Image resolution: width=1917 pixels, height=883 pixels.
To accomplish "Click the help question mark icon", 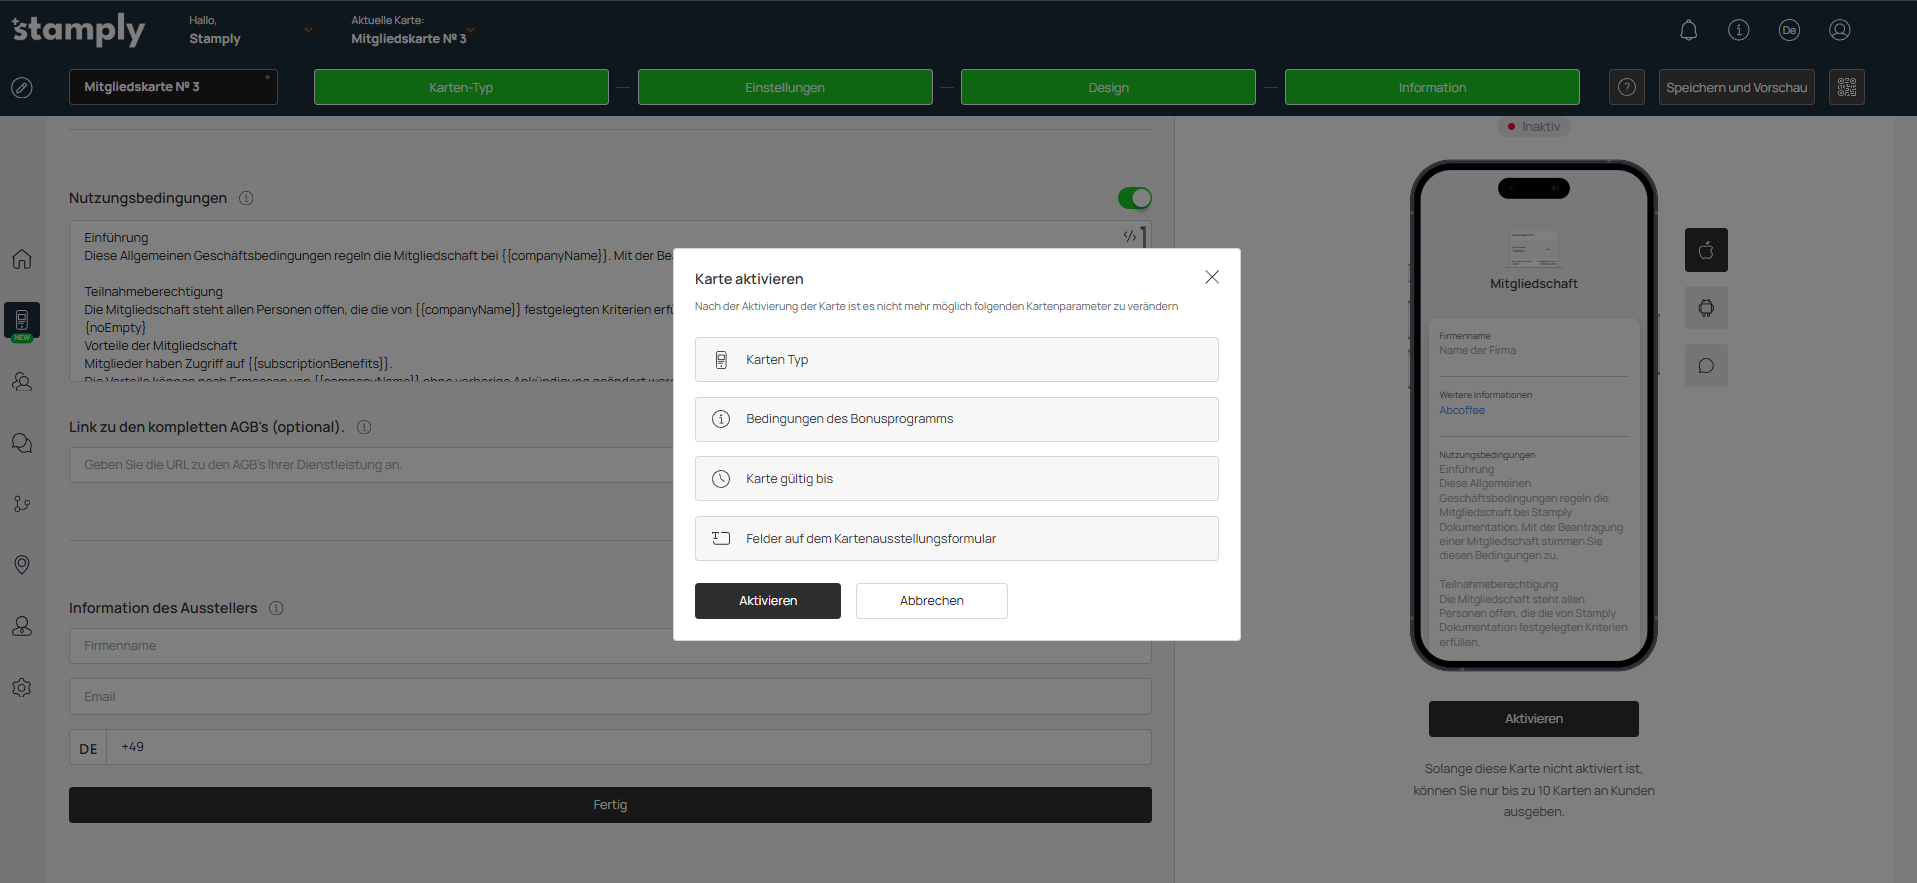I will click(x=1626, y=87).
